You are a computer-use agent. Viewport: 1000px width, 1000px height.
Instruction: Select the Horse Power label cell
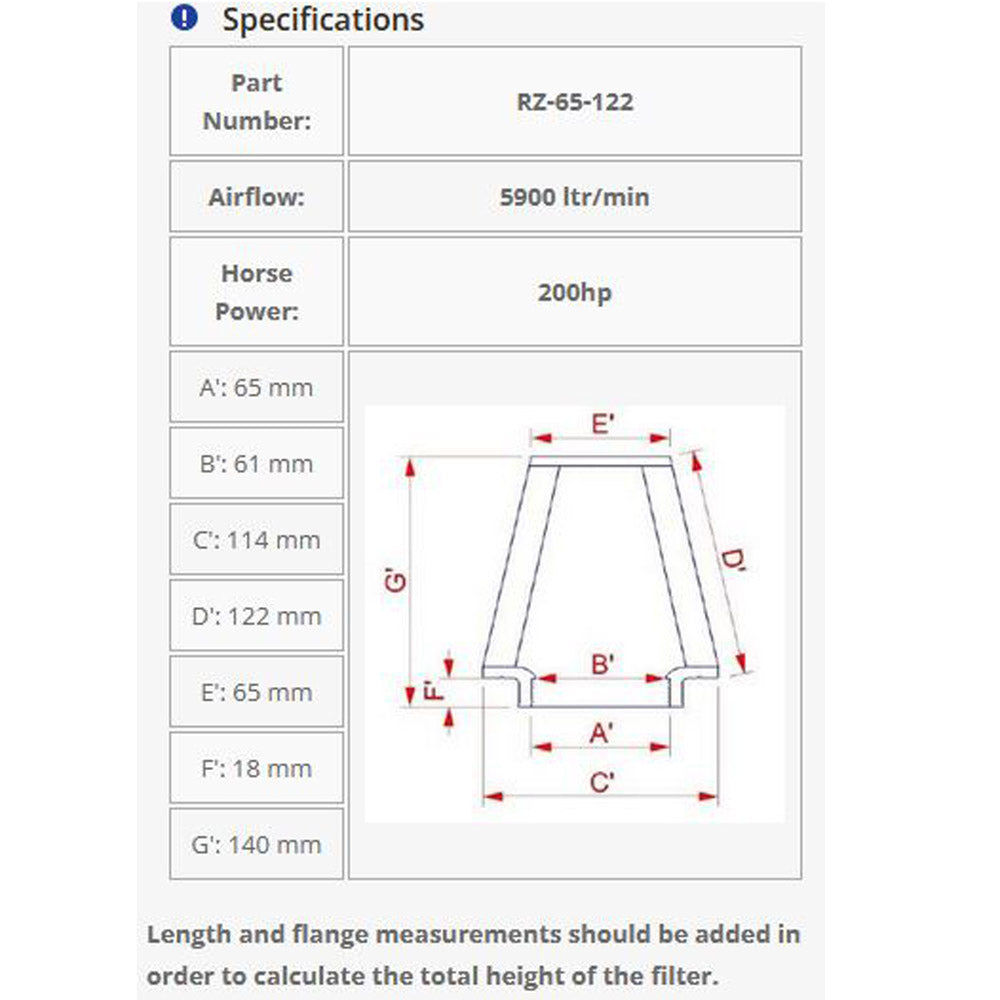point(256,292)
